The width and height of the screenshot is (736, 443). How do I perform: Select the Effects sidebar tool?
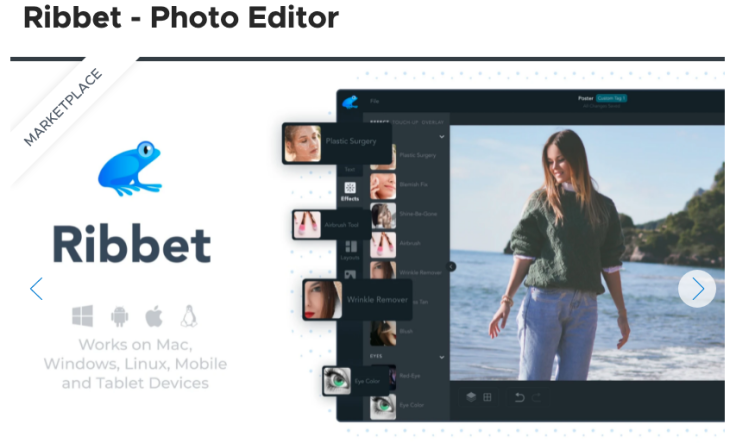click(350, 192)
